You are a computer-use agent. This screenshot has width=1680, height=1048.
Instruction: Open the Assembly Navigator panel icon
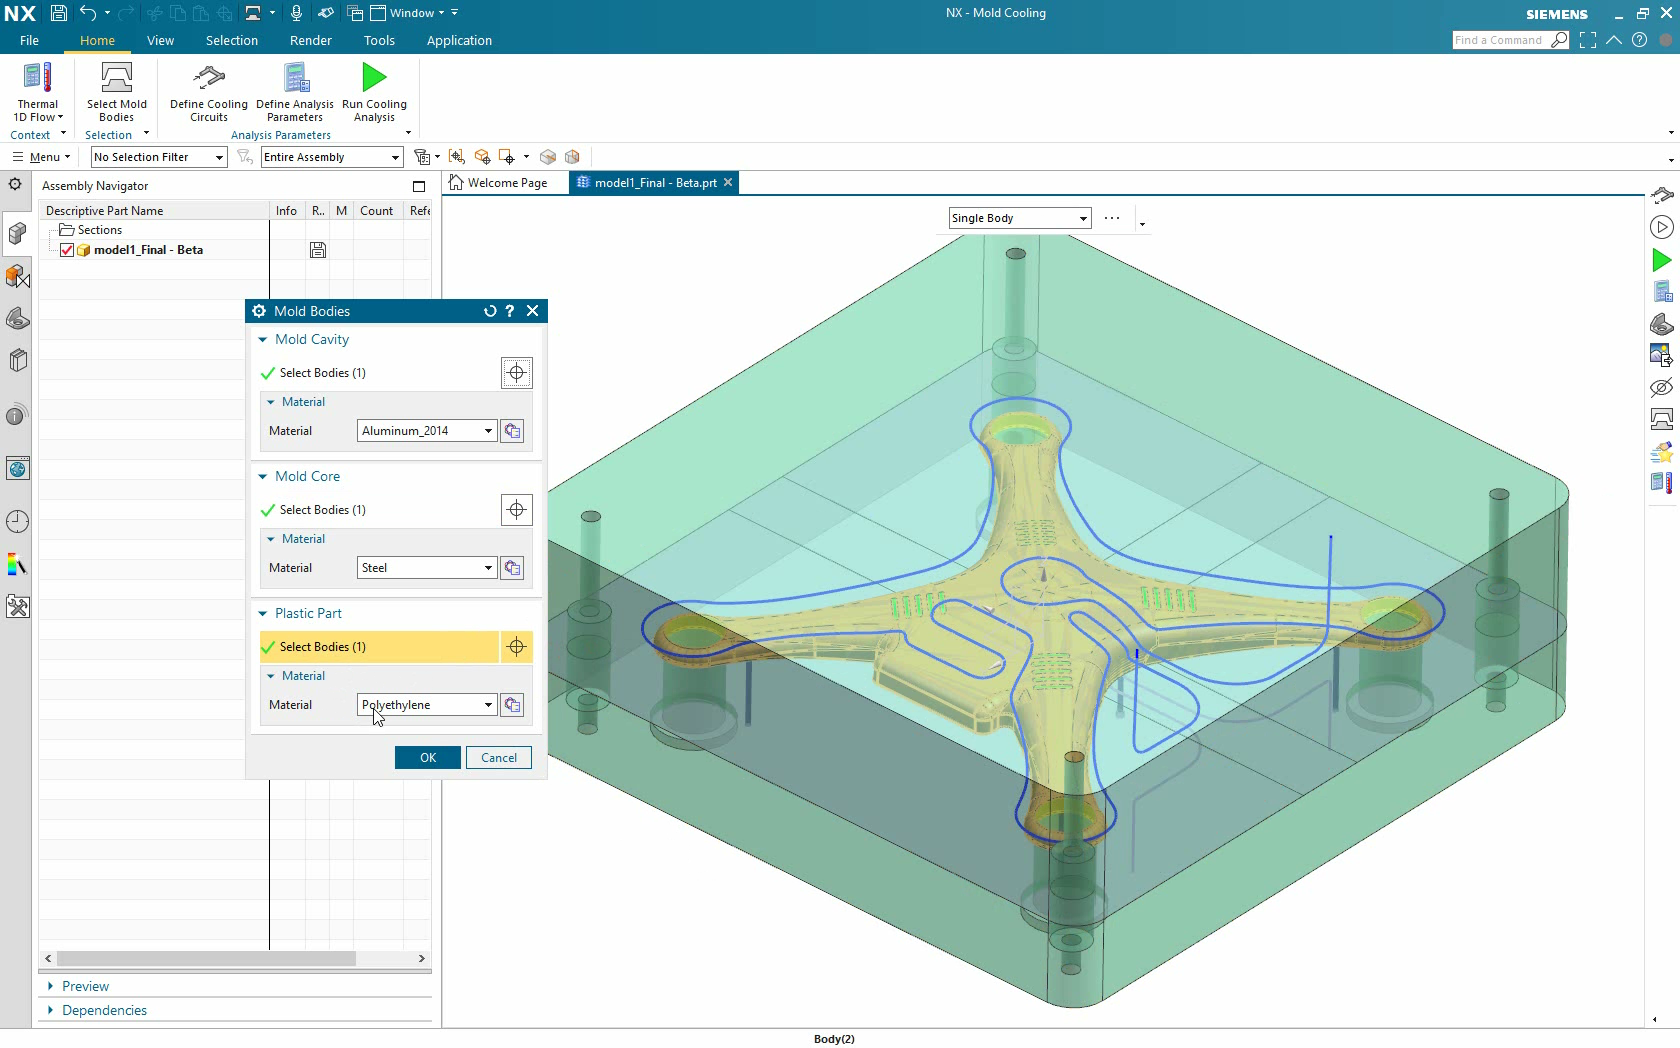(17, 233)
